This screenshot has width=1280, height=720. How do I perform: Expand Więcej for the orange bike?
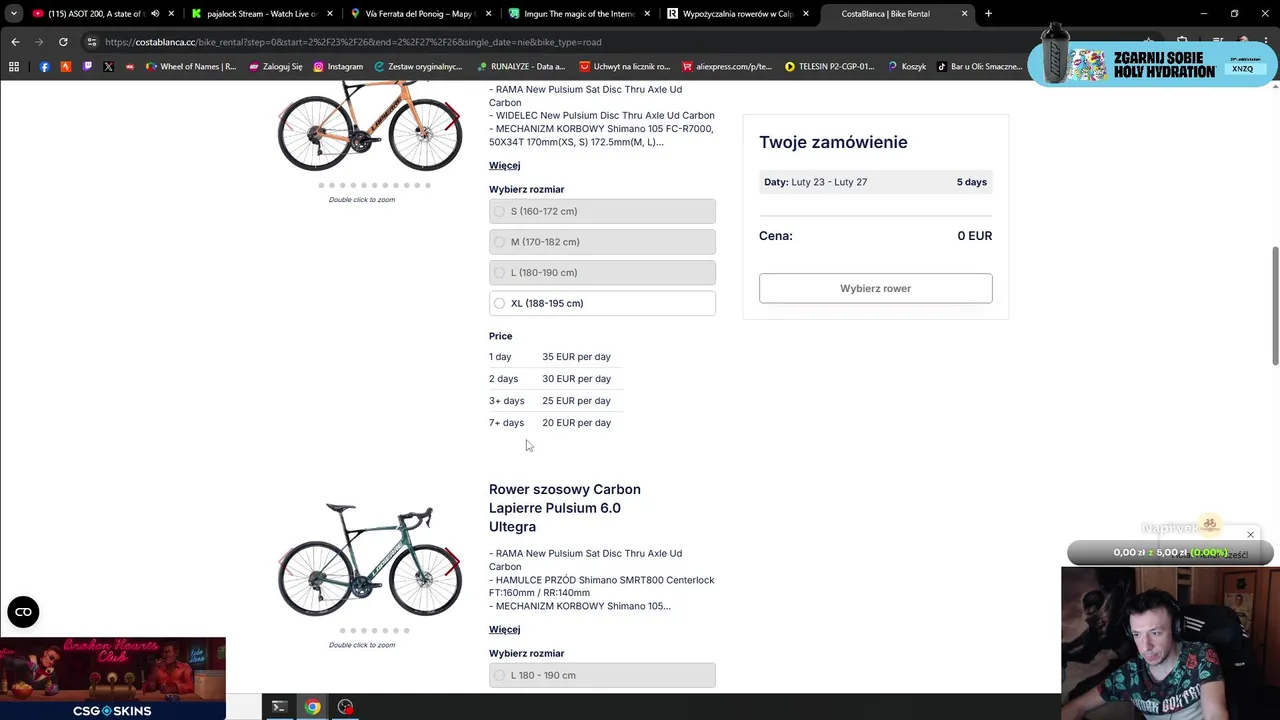(504, 165)
